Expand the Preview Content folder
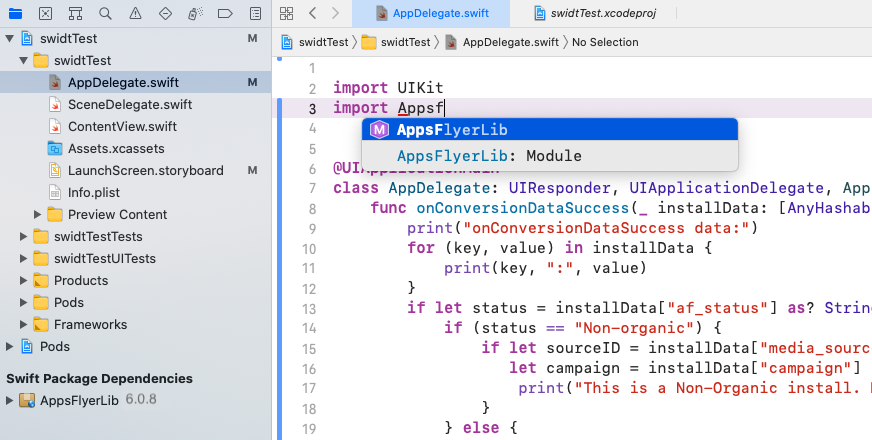 37,214
